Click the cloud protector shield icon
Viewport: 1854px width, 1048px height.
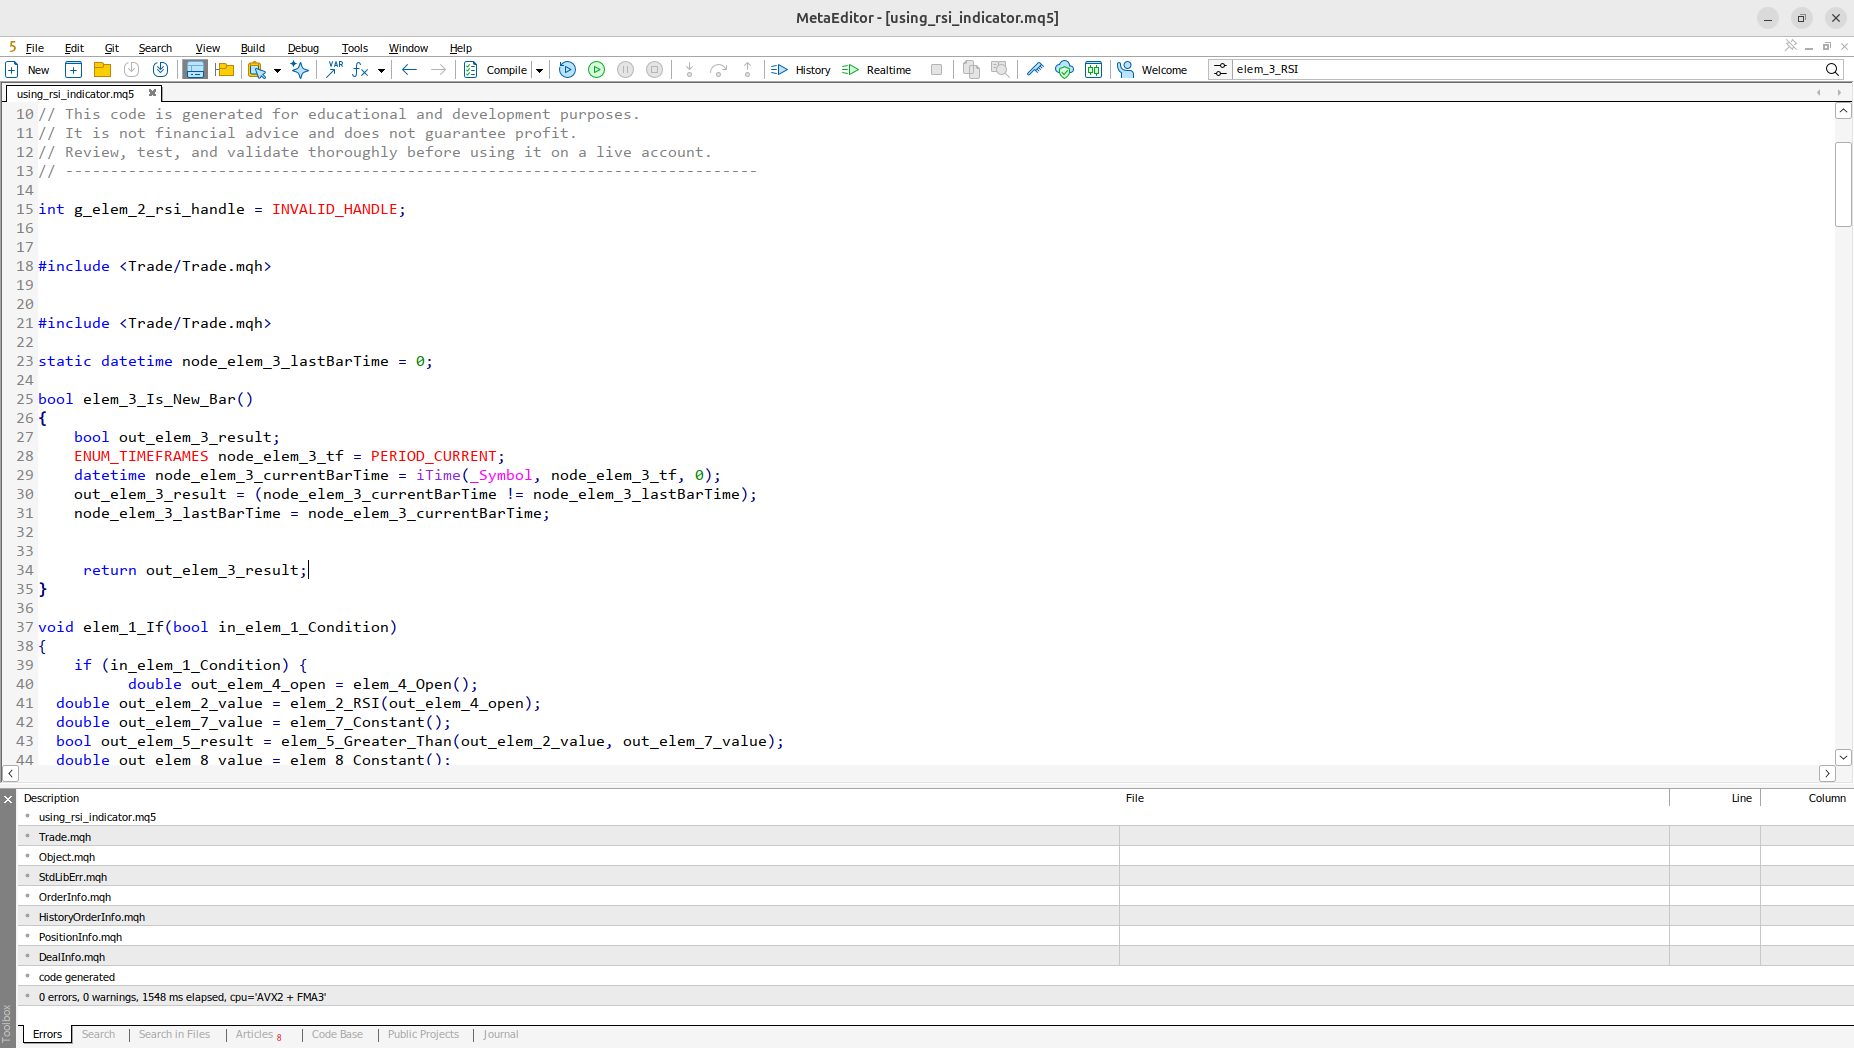[1064, 69]
